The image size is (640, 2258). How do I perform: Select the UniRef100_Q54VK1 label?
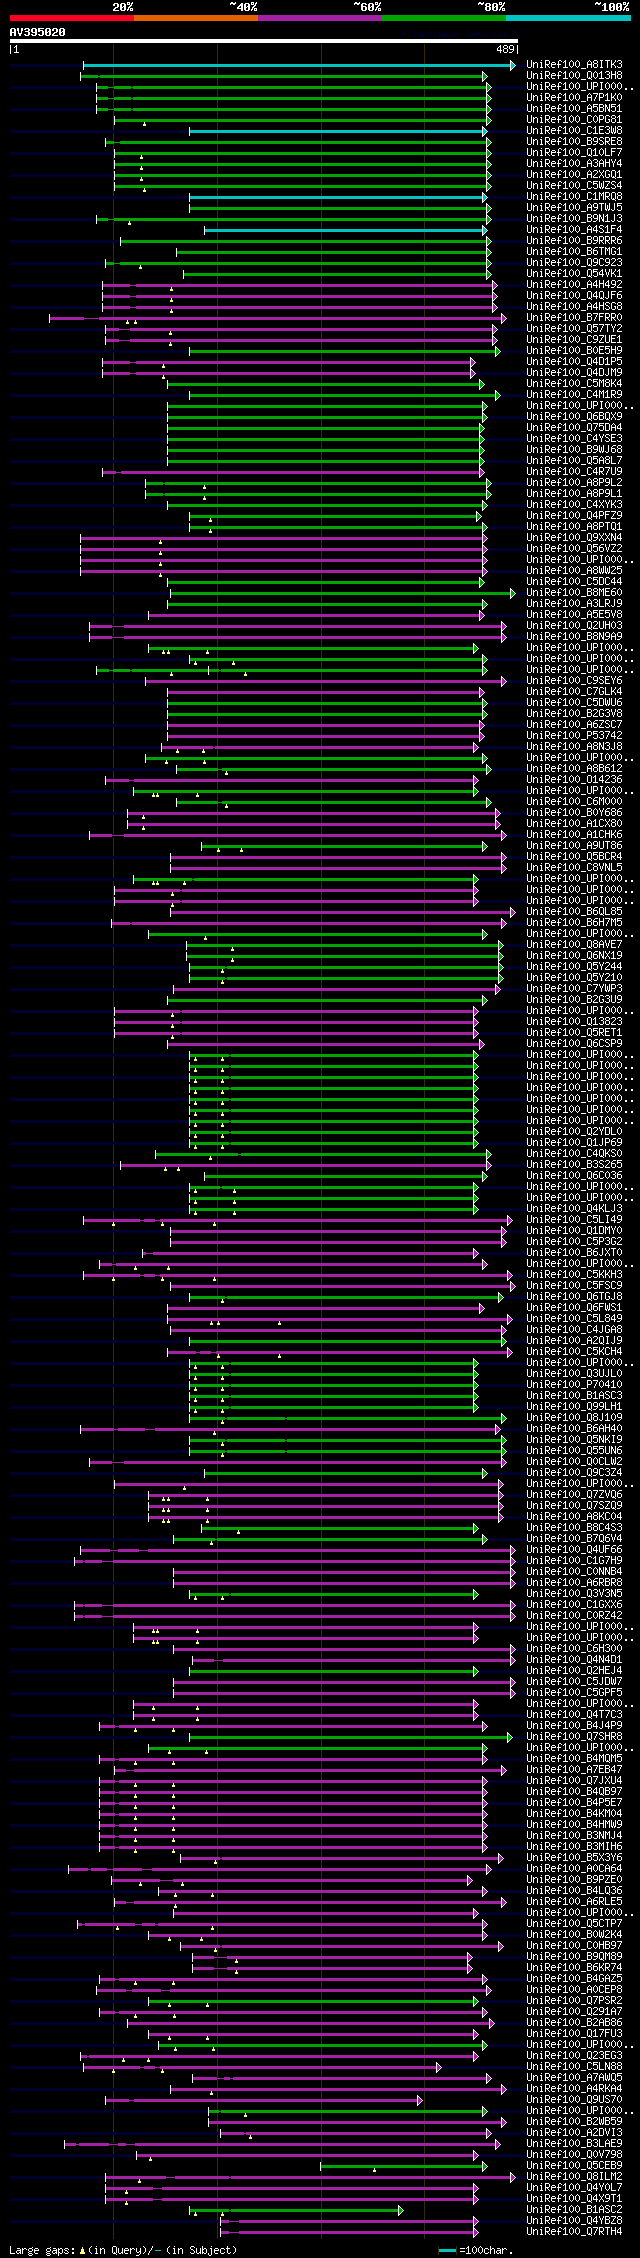(x=574, y=274)
